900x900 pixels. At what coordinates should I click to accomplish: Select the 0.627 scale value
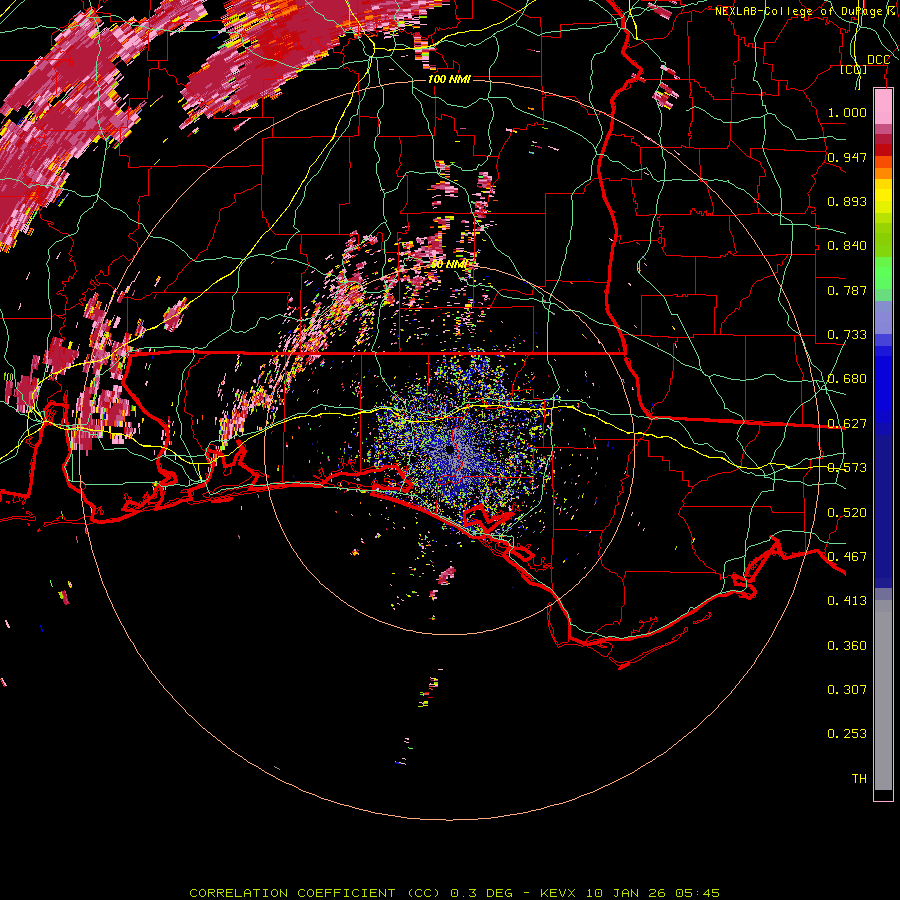pos(847,424)
